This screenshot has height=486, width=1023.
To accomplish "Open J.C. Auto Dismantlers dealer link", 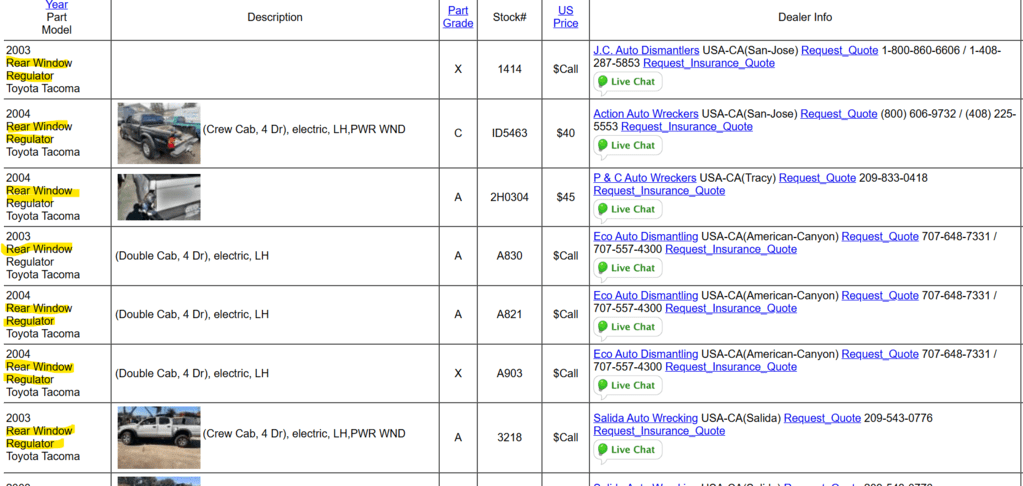I will click(646, 50).
